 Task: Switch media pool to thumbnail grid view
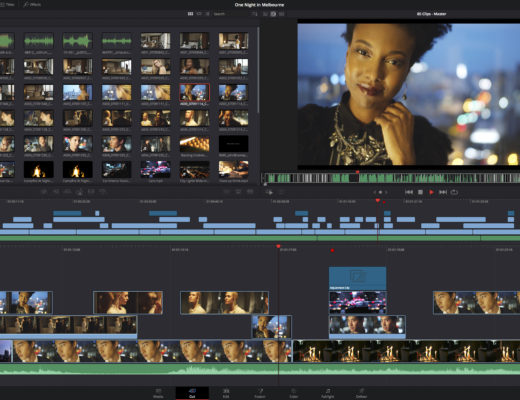point(190,14)
